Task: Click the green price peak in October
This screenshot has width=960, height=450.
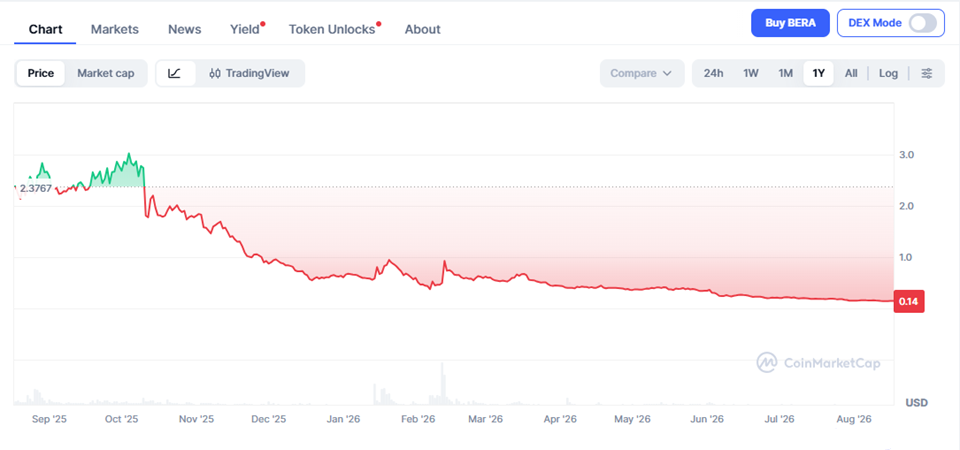Action: tap(129, 155)
